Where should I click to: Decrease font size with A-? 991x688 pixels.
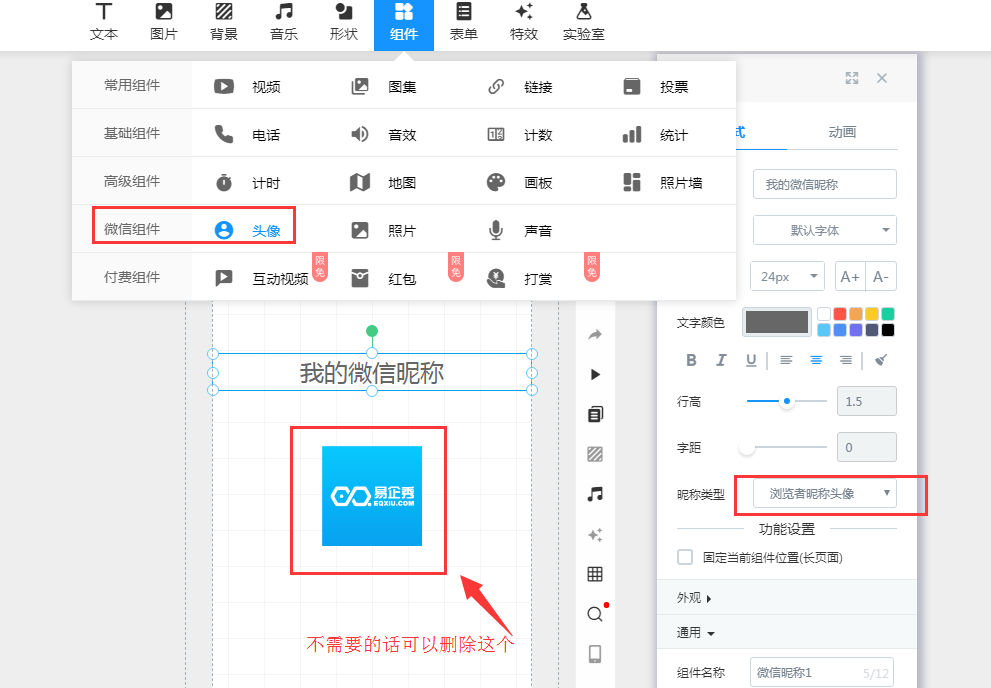(x=881, y=277)
